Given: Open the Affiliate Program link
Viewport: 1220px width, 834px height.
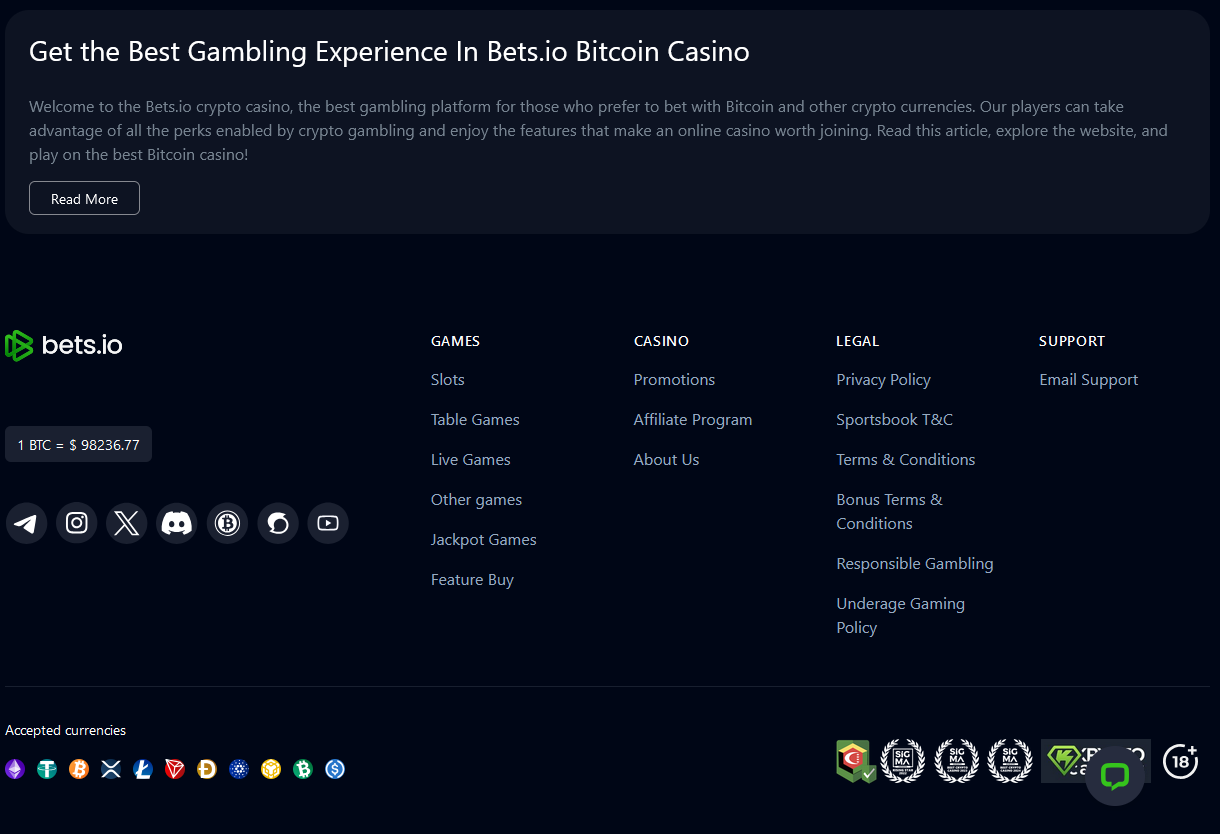Looking at the screenshot, I should pos(693,420).
